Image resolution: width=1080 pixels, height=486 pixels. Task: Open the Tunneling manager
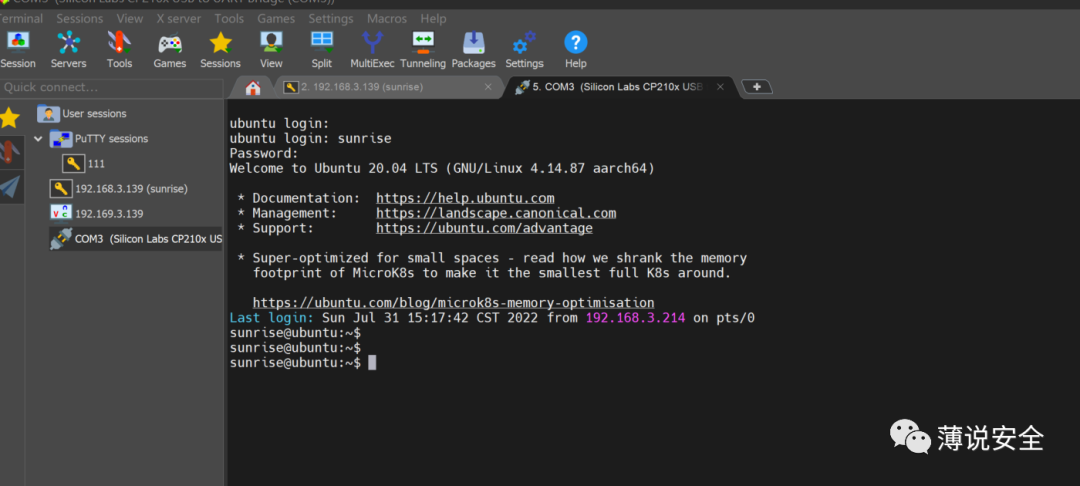click(423, 49)
